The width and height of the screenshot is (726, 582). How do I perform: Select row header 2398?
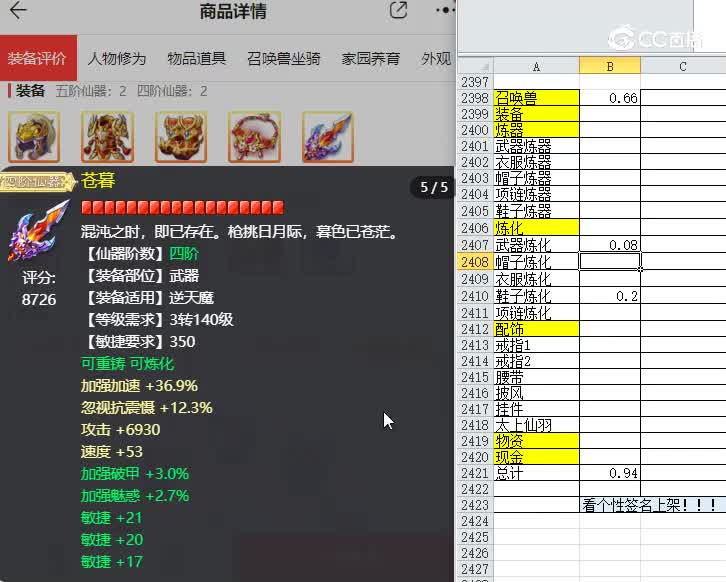[476, 98]
